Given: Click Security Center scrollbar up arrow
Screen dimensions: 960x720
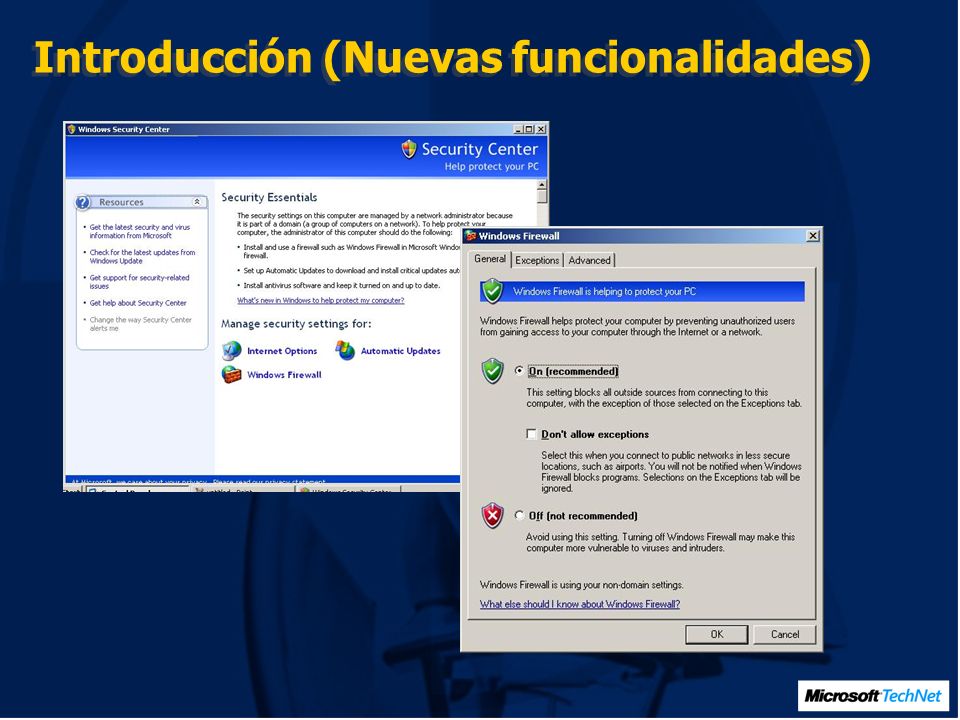Looking at the screenshot, I should click(x=542, y=184).
